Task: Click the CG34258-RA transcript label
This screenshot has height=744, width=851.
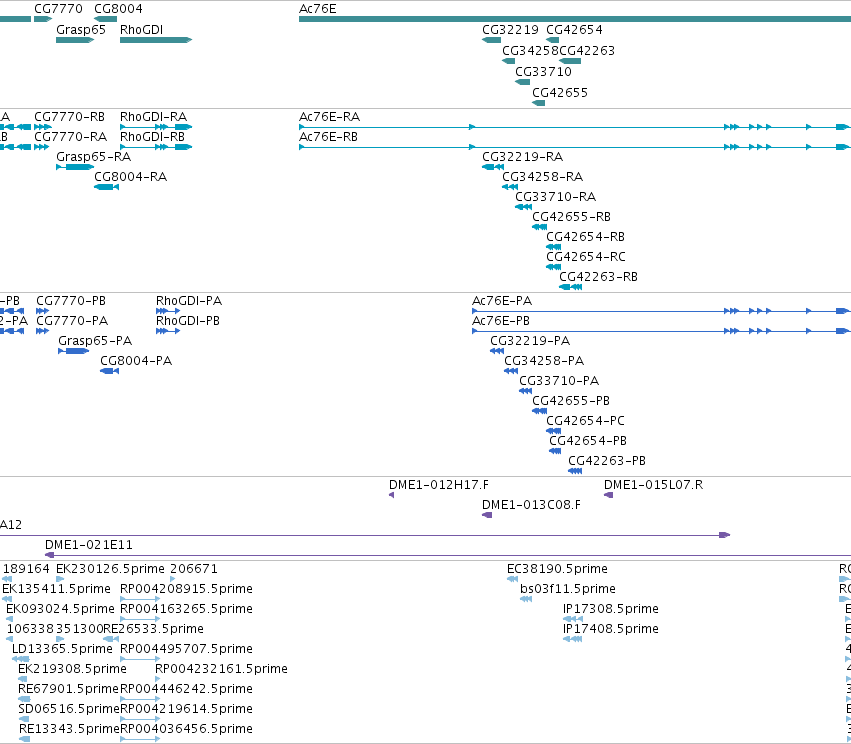Action: tap(543, 176)
